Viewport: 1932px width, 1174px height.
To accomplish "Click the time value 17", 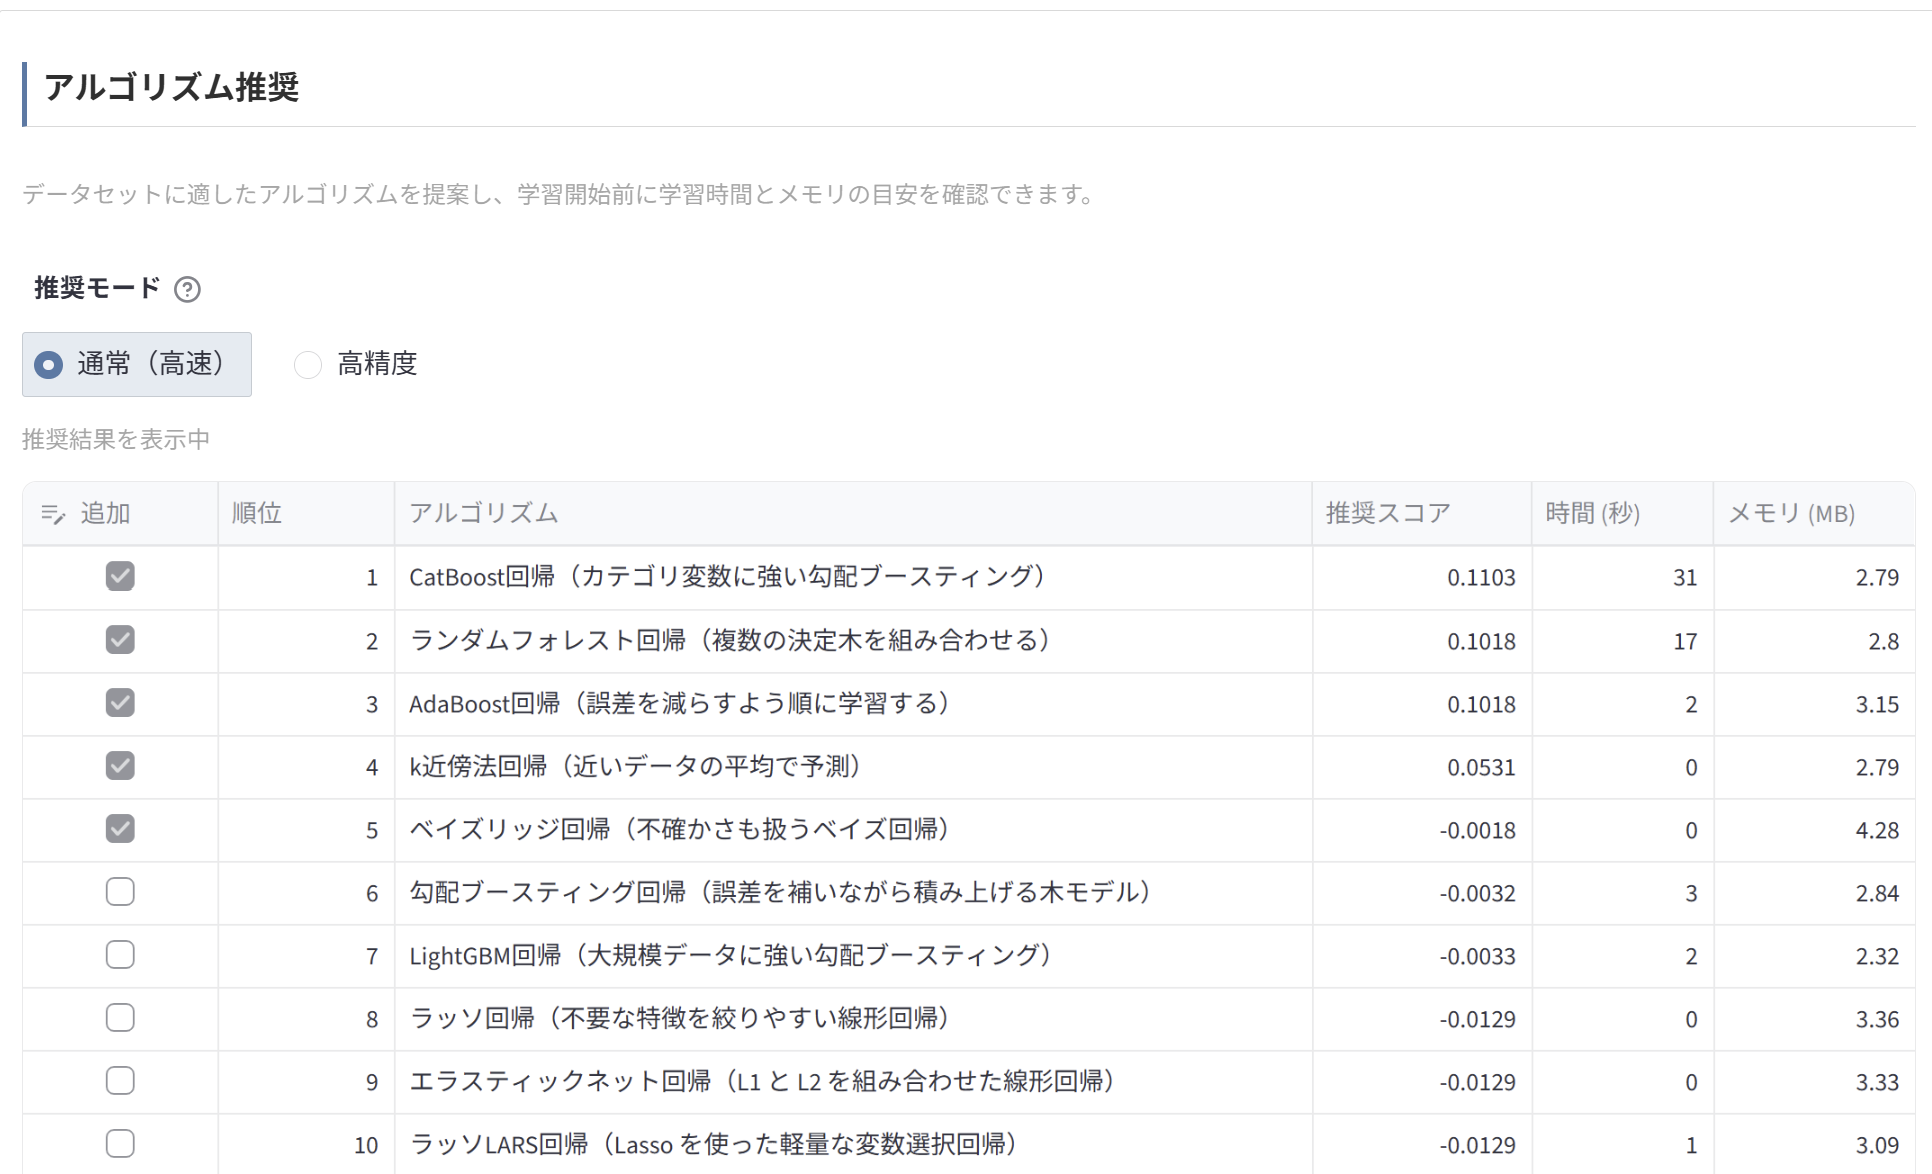I will 1685,641.
